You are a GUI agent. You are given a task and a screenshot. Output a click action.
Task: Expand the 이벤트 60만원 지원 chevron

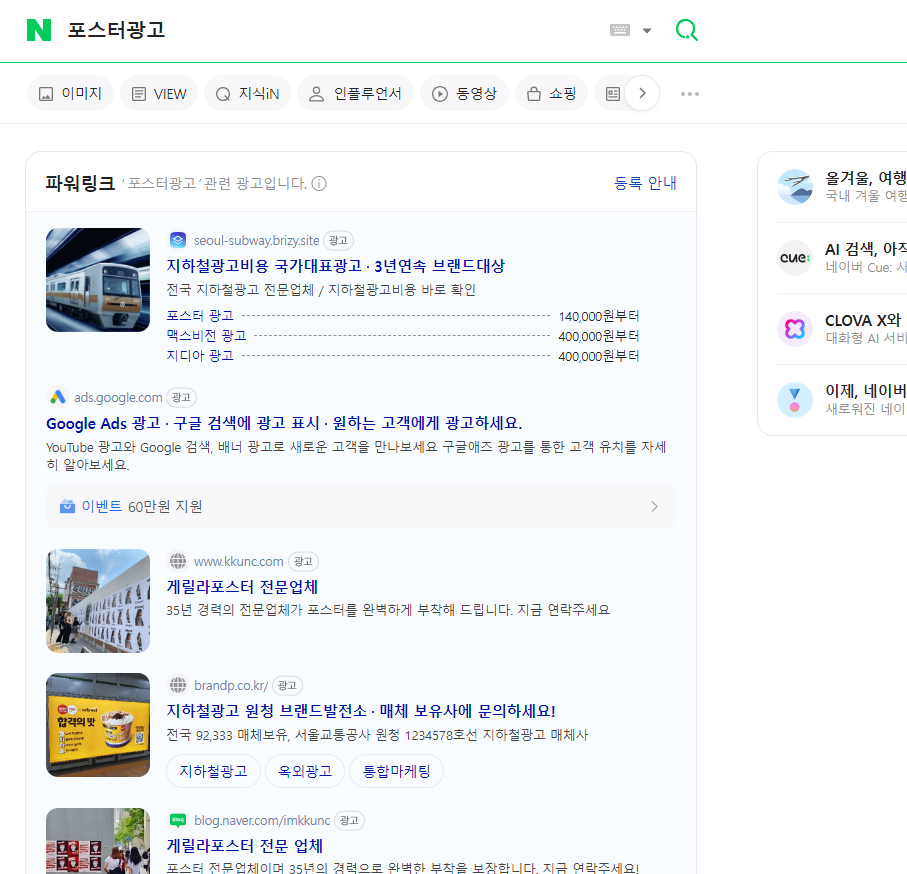pyautogui.click(x=654, y=507)
